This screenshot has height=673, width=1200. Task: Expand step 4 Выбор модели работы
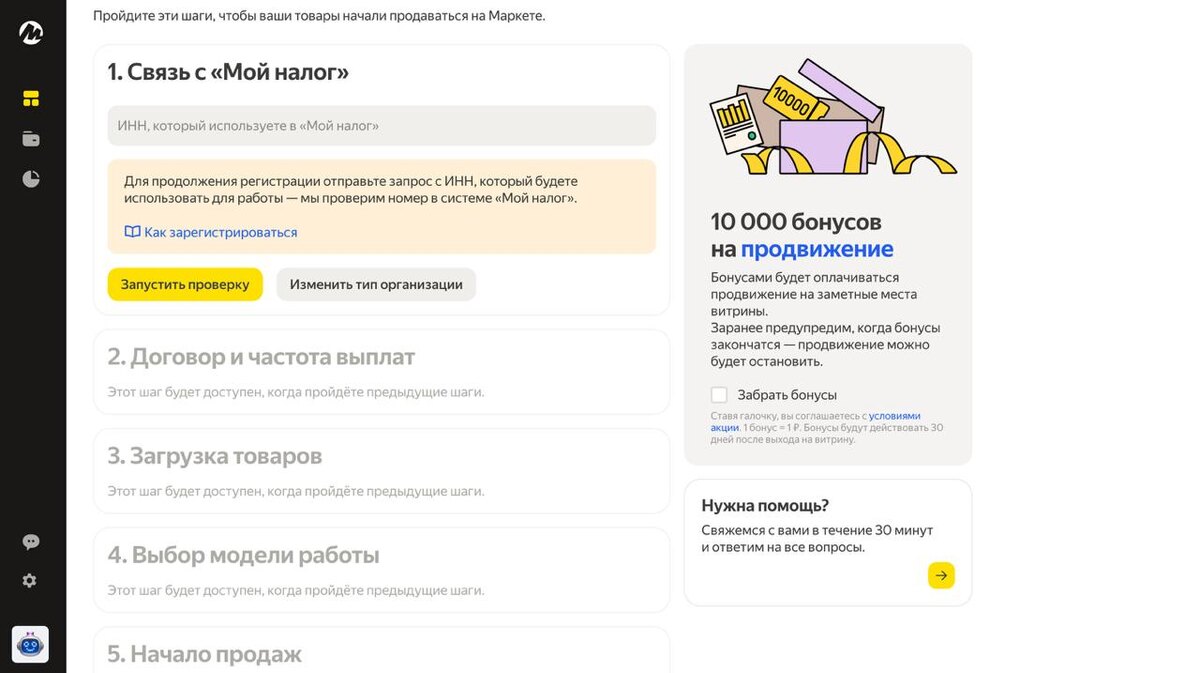pos(244,555)
